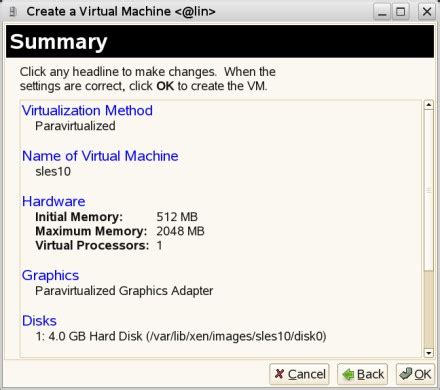Open the Disks configuration headline
This screenshot has height=390, width=440.
39,321
